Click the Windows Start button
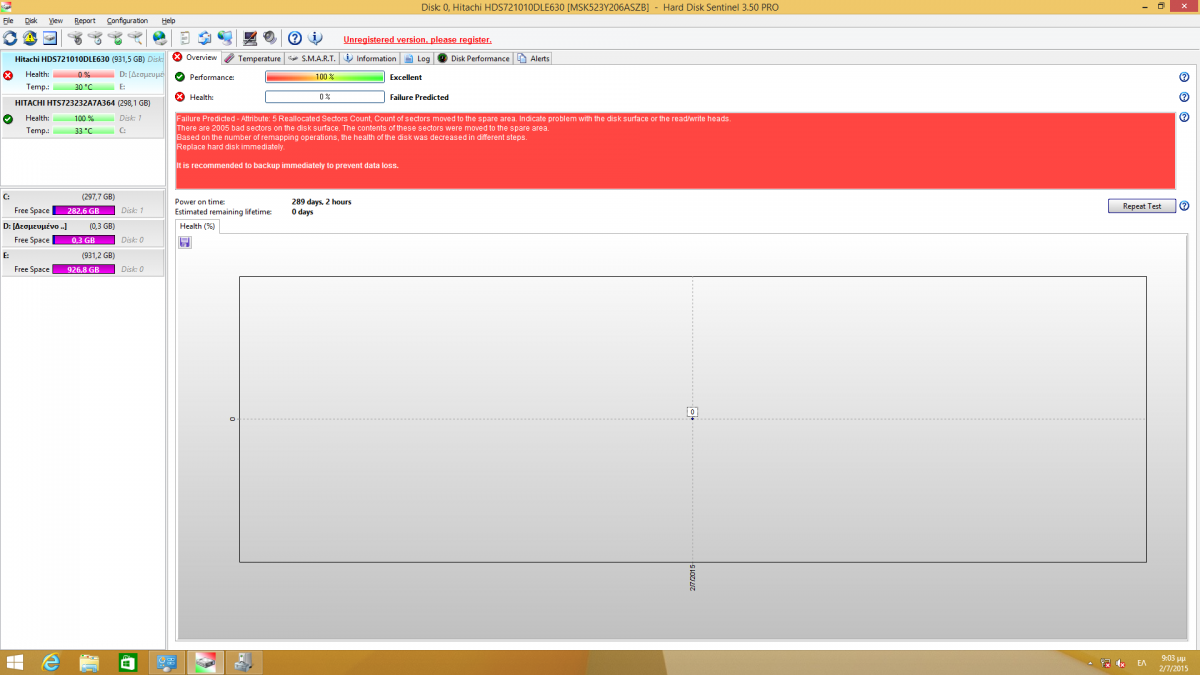1200x675 pixels. pos(15,662)
